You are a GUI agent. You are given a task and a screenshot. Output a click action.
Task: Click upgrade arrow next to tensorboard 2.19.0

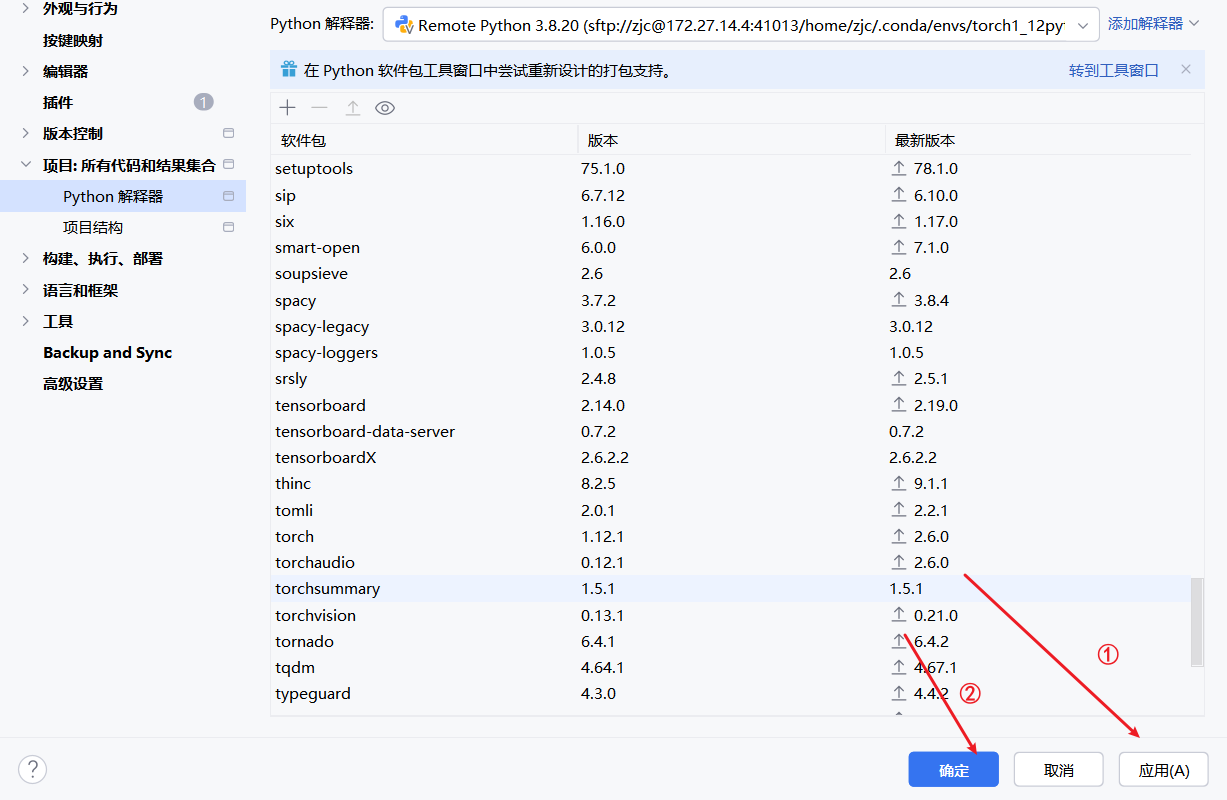click(899, 405)
